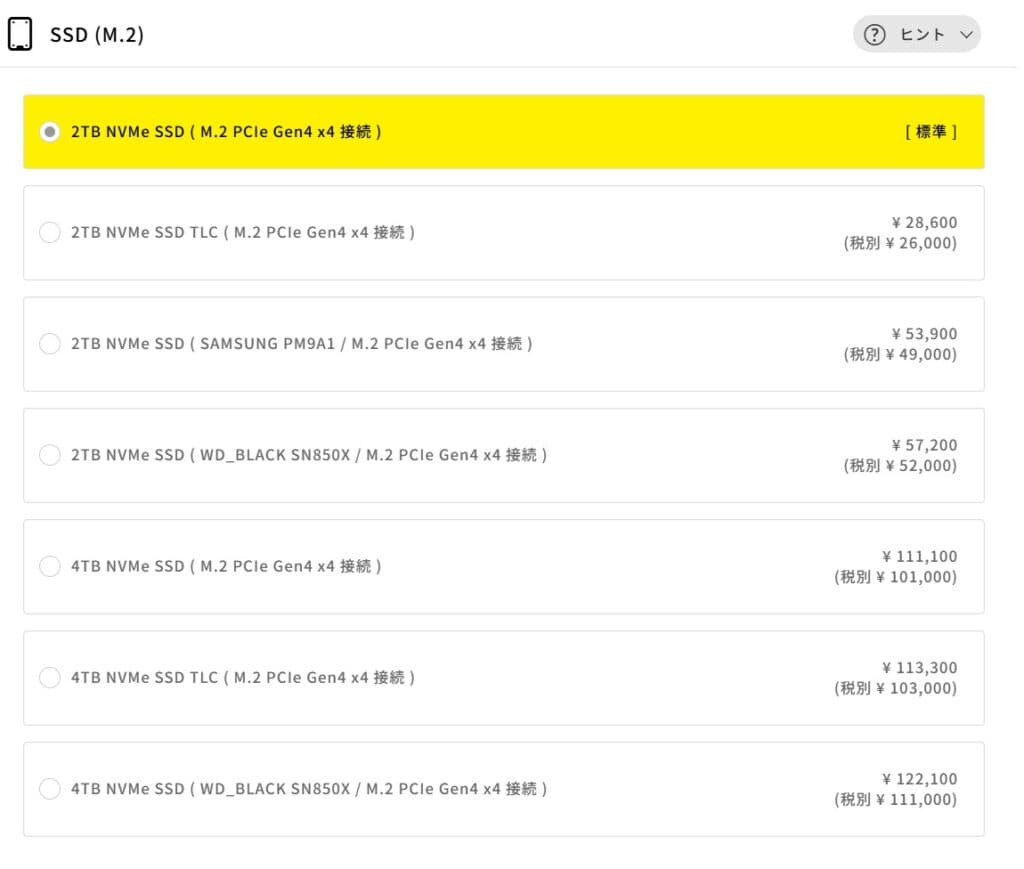1024x869 pixels.
Task: Select the standard 2TB NVMe SSD radio button
Action: (x=50, y=132)
